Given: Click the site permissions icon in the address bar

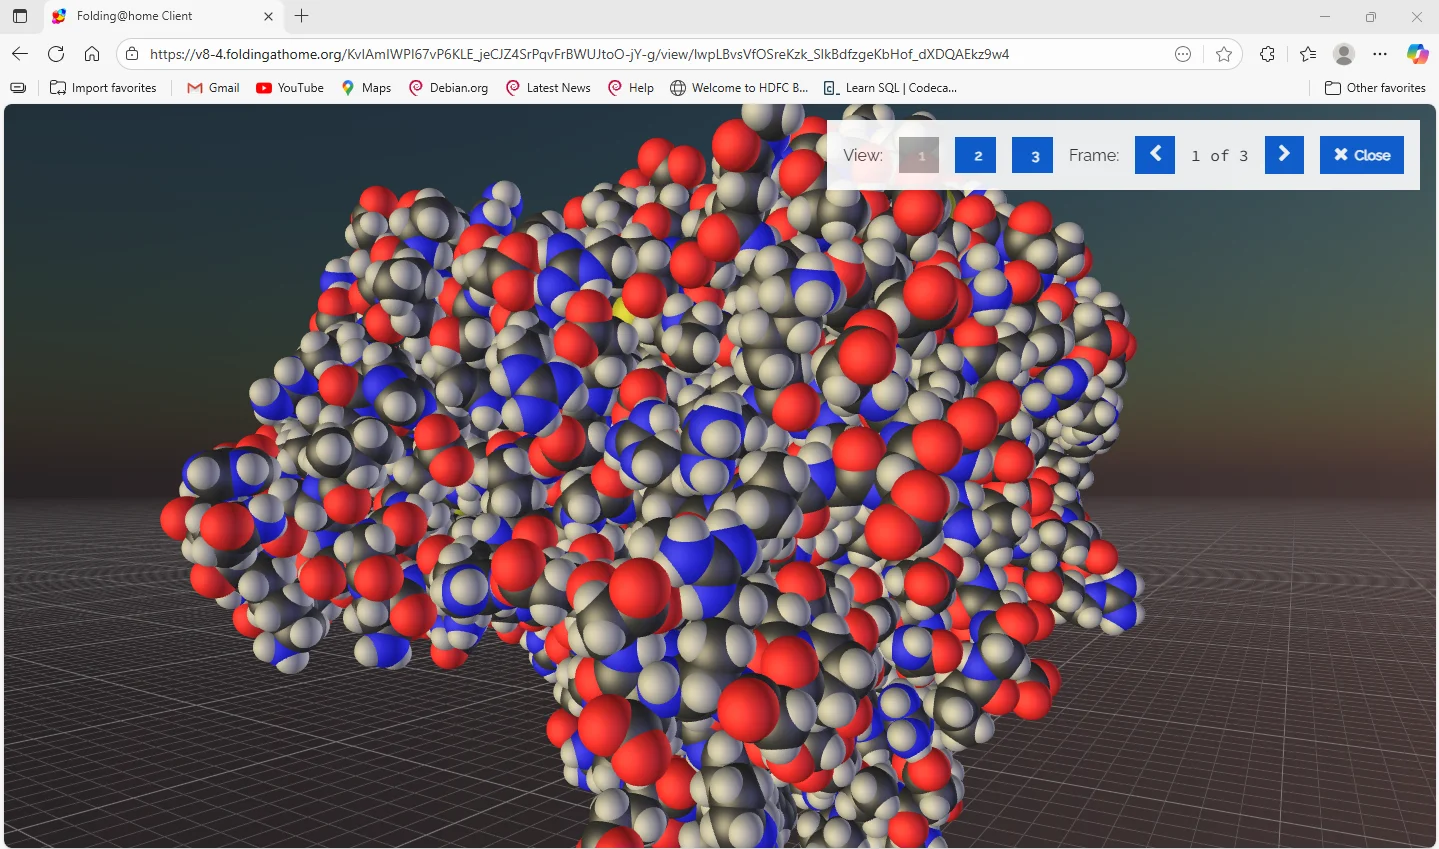Looking at the screenshot, I should tap(132, 54).
